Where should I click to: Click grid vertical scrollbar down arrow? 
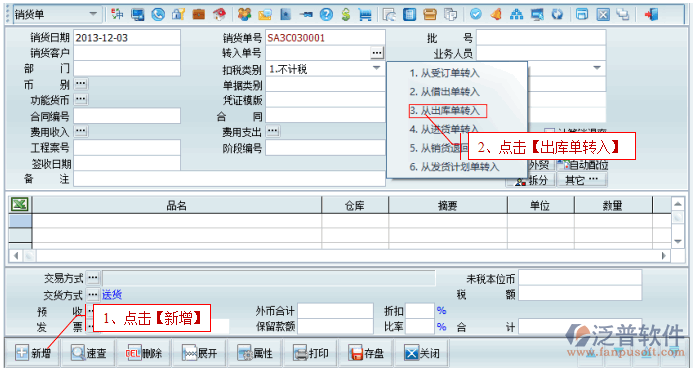point(678,242)
